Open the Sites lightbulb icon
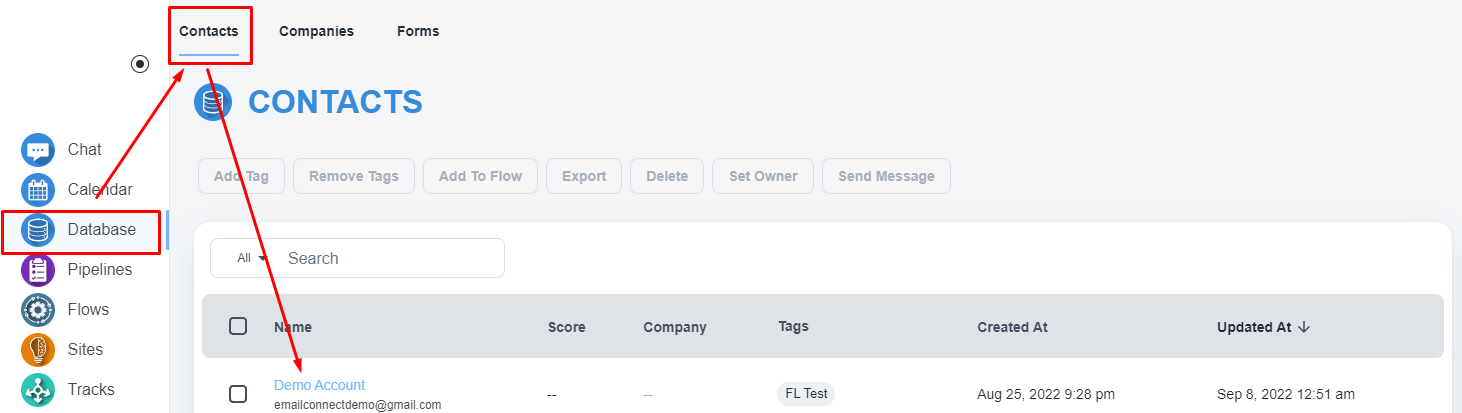1462x413 pixels. coord(38,350)
